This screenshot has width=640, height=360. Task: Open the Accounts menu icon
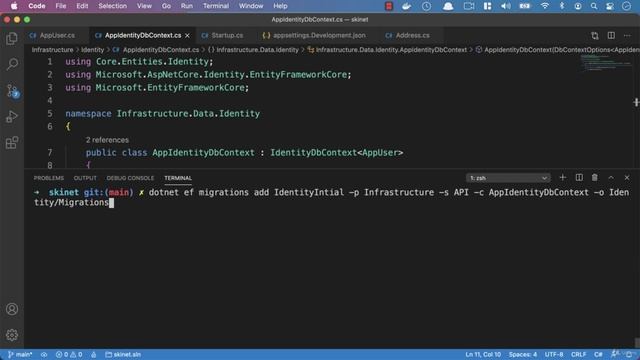pos(12,309)
